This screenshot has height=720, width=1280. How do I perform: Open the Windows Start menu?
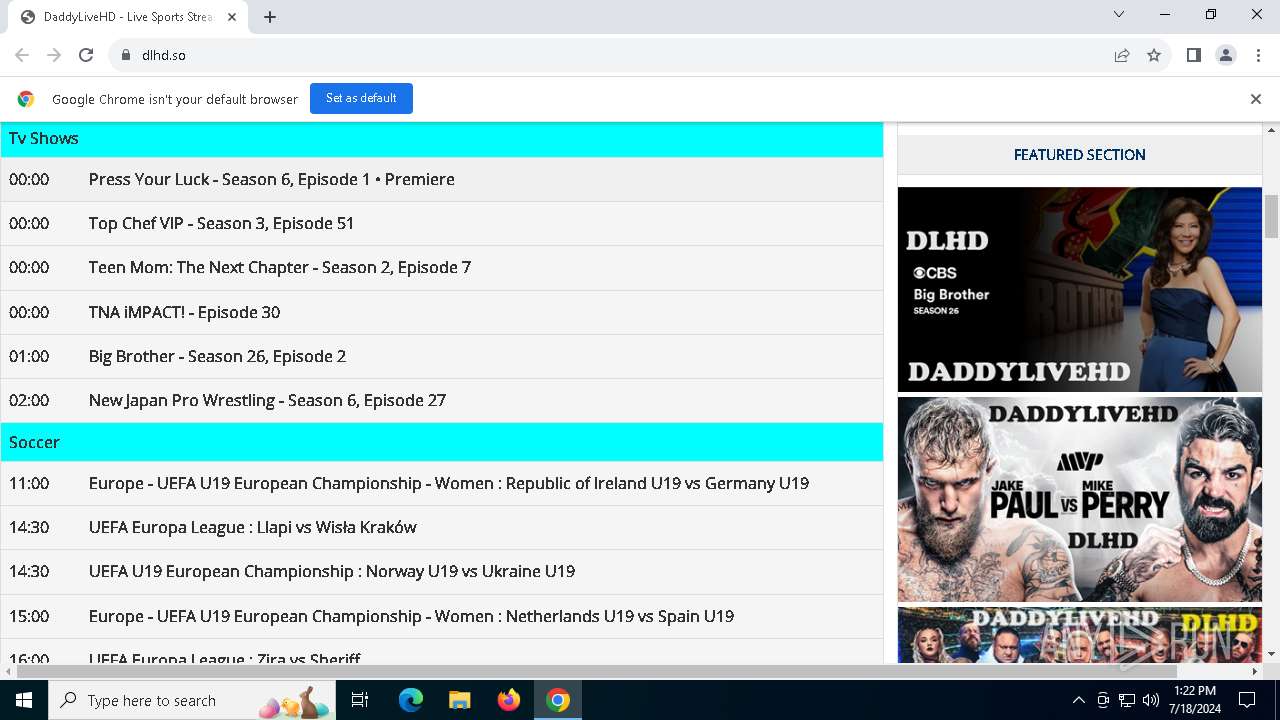tap(24, 700)
